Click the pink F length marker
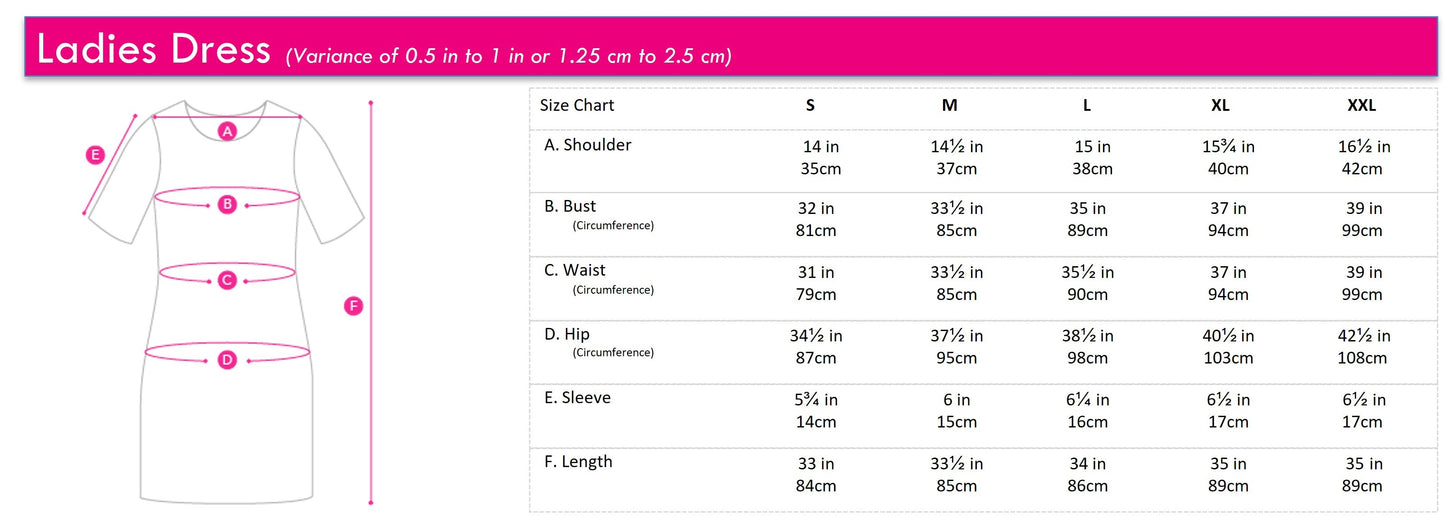1445x518 pixels. [x=352, y=306]
